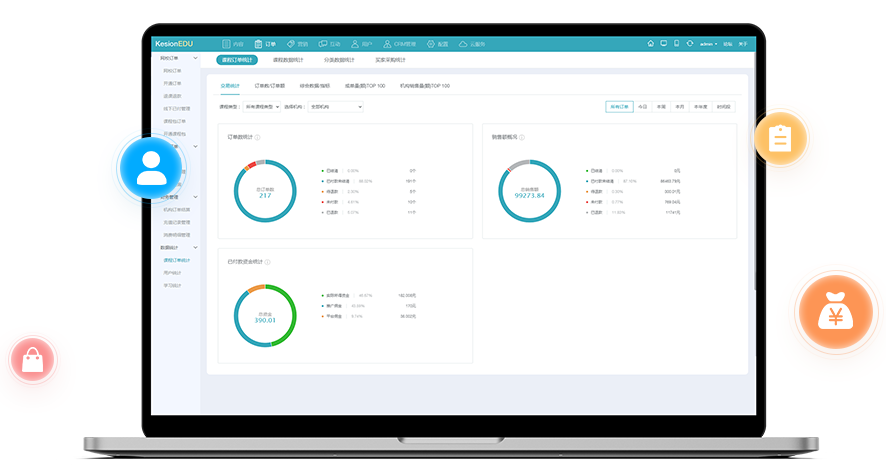
Task: Click the home icon in top bar
Action: tap(651, 44)
